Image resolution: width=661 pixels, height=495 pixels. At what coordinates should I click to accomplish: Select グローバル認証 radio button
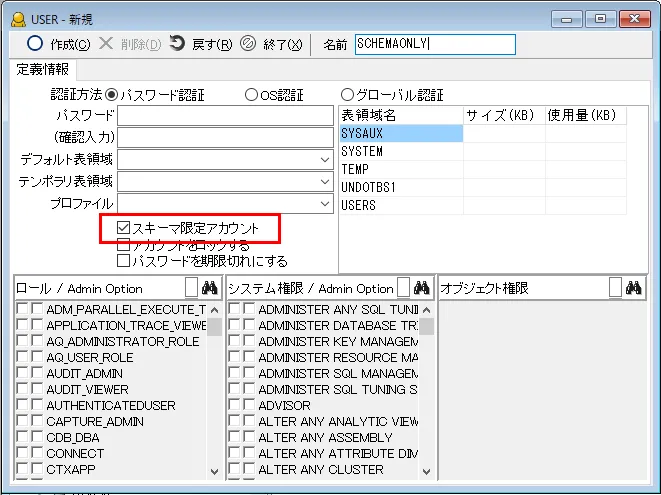point(347,95)
